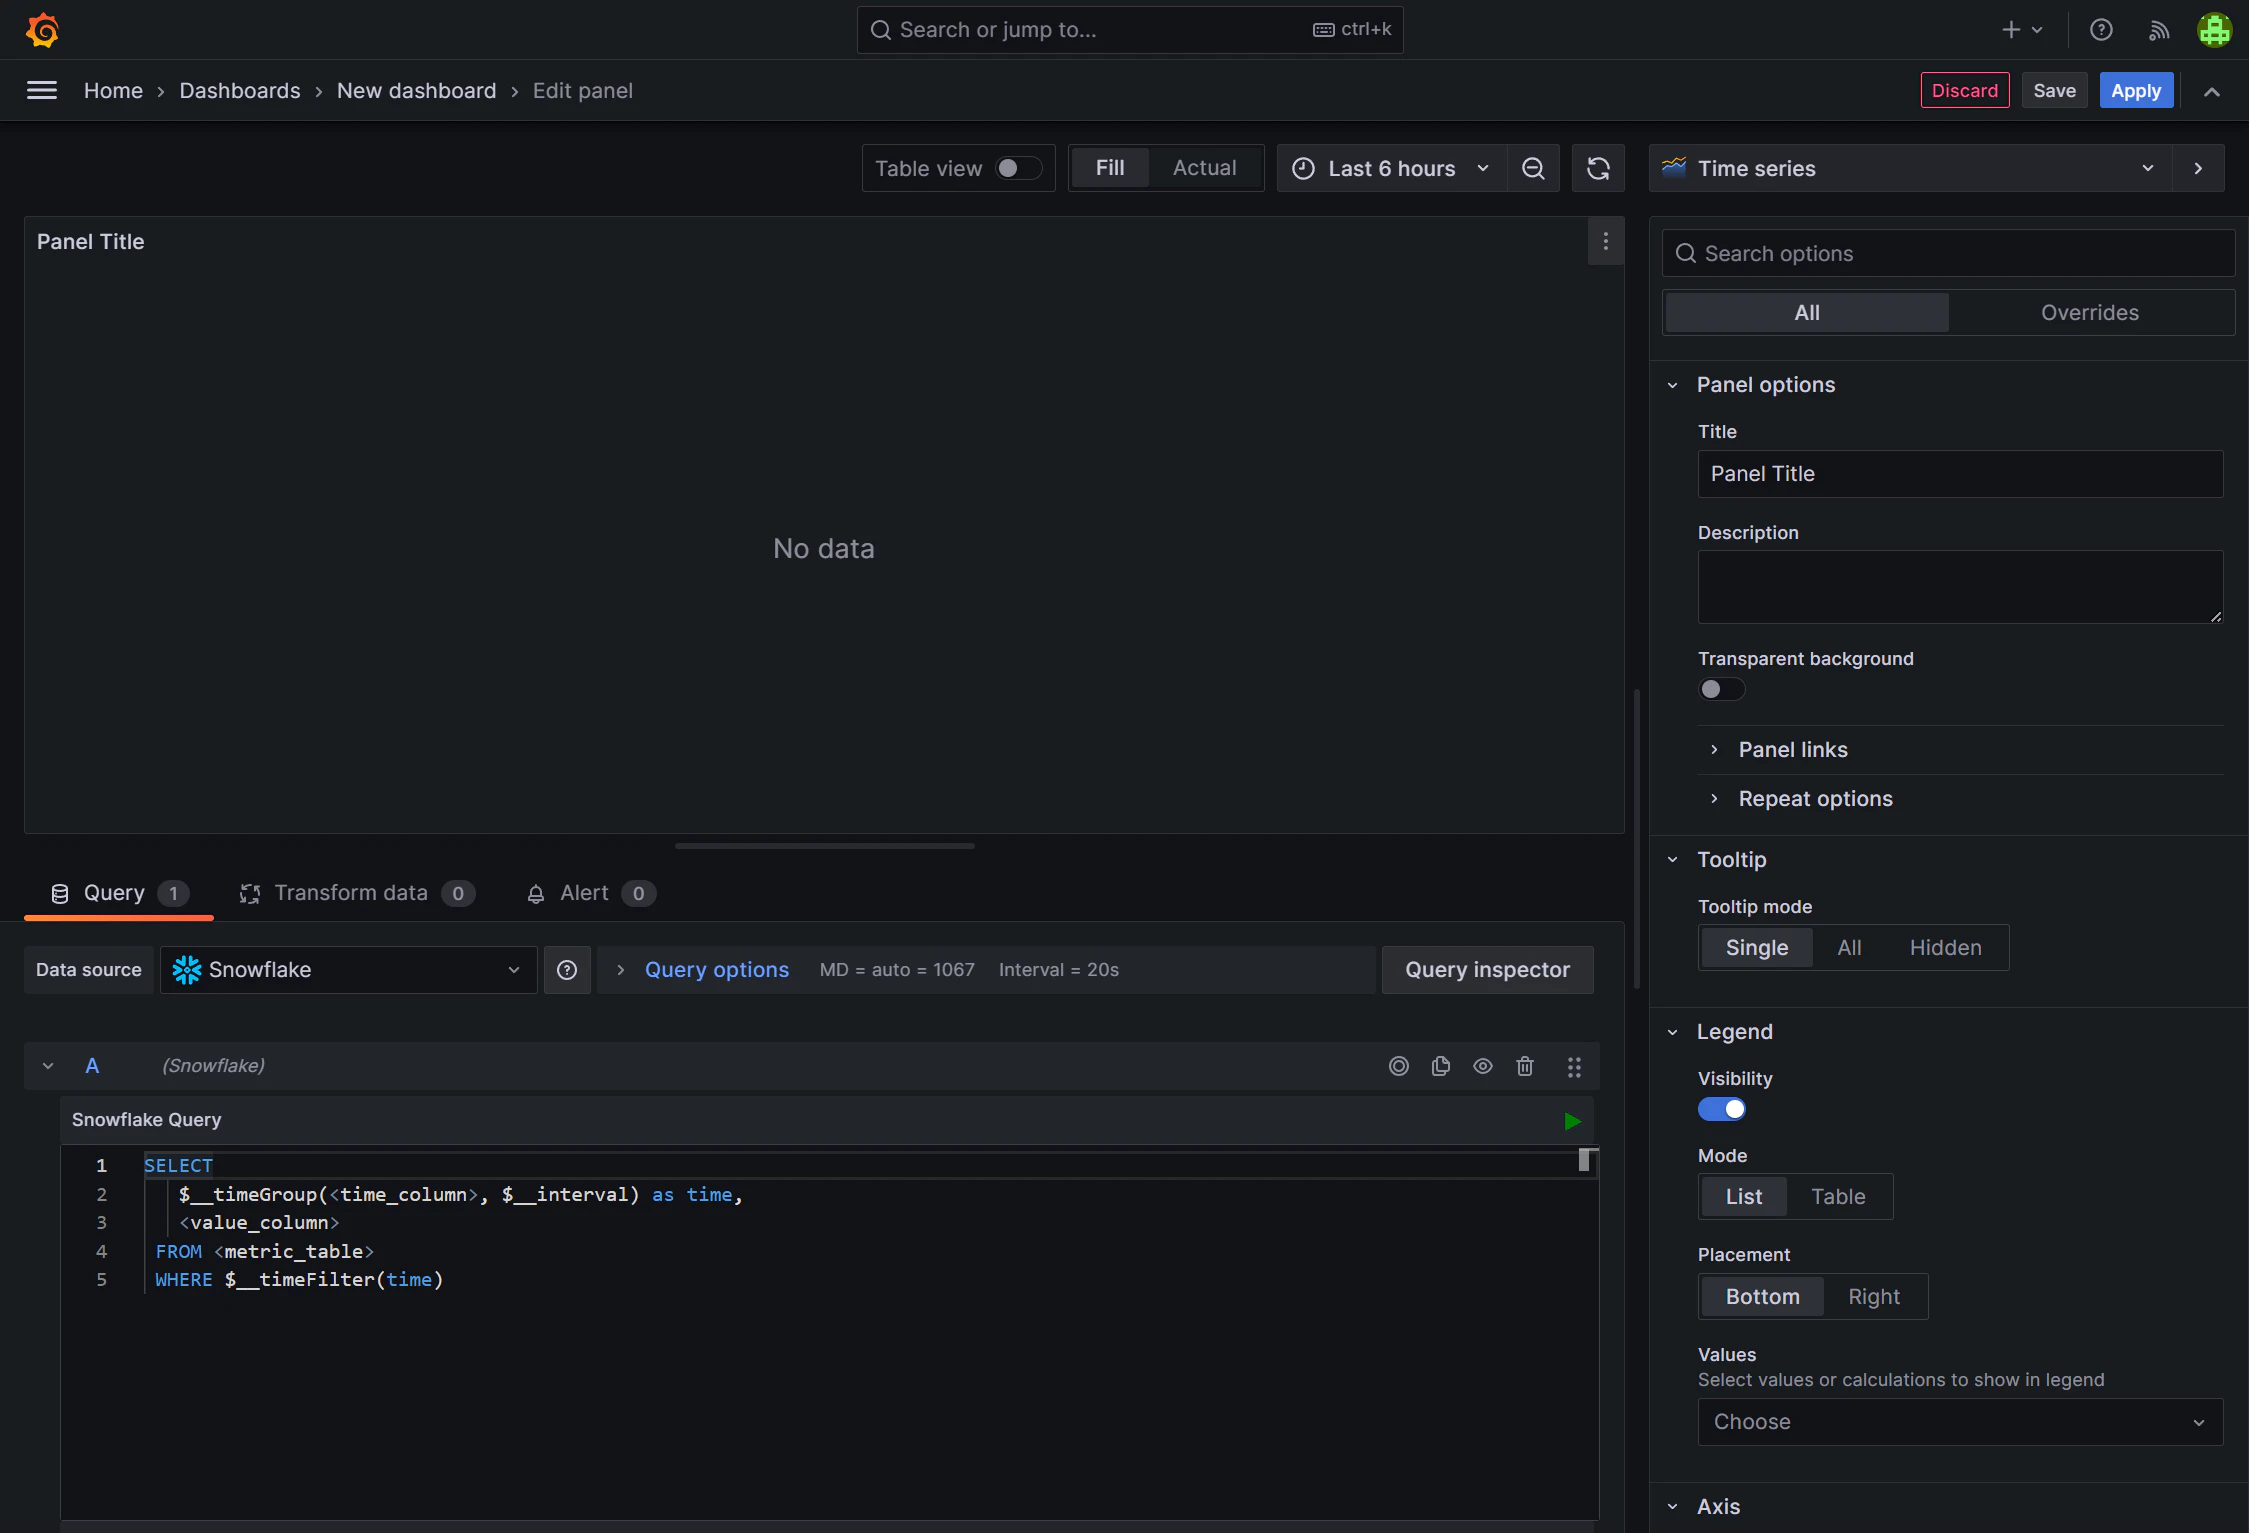The image size is (2249, 1533).
Task: Click the expand arrow beside Time series picker
Action: [x=2198, y=169]
